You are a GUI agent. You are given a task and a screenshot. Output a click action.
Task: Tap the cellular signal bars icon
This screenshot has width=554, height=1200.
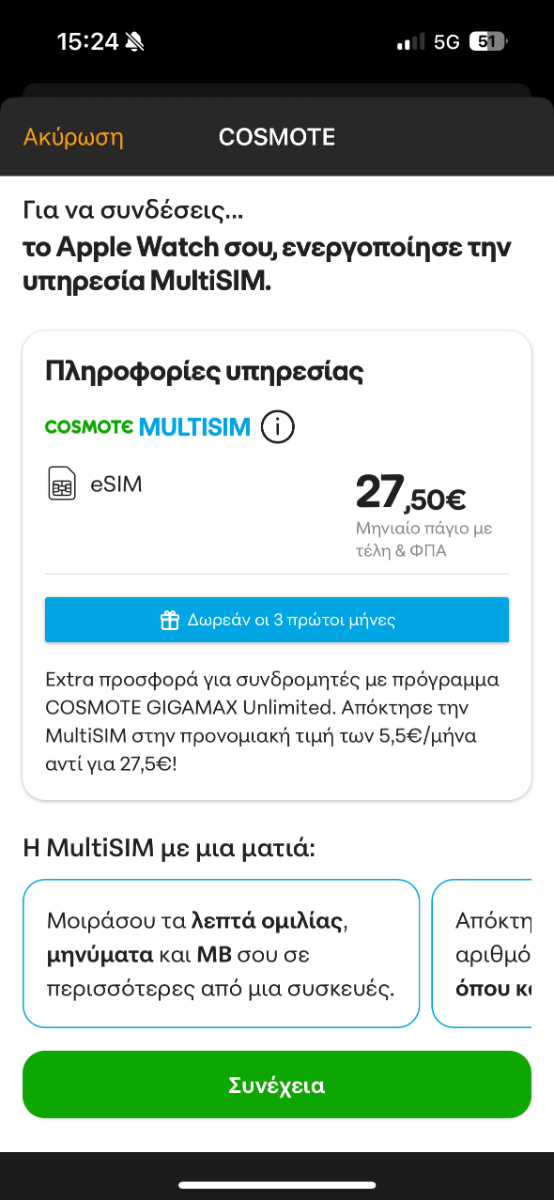pyautogui.click(x=411, y=42)
